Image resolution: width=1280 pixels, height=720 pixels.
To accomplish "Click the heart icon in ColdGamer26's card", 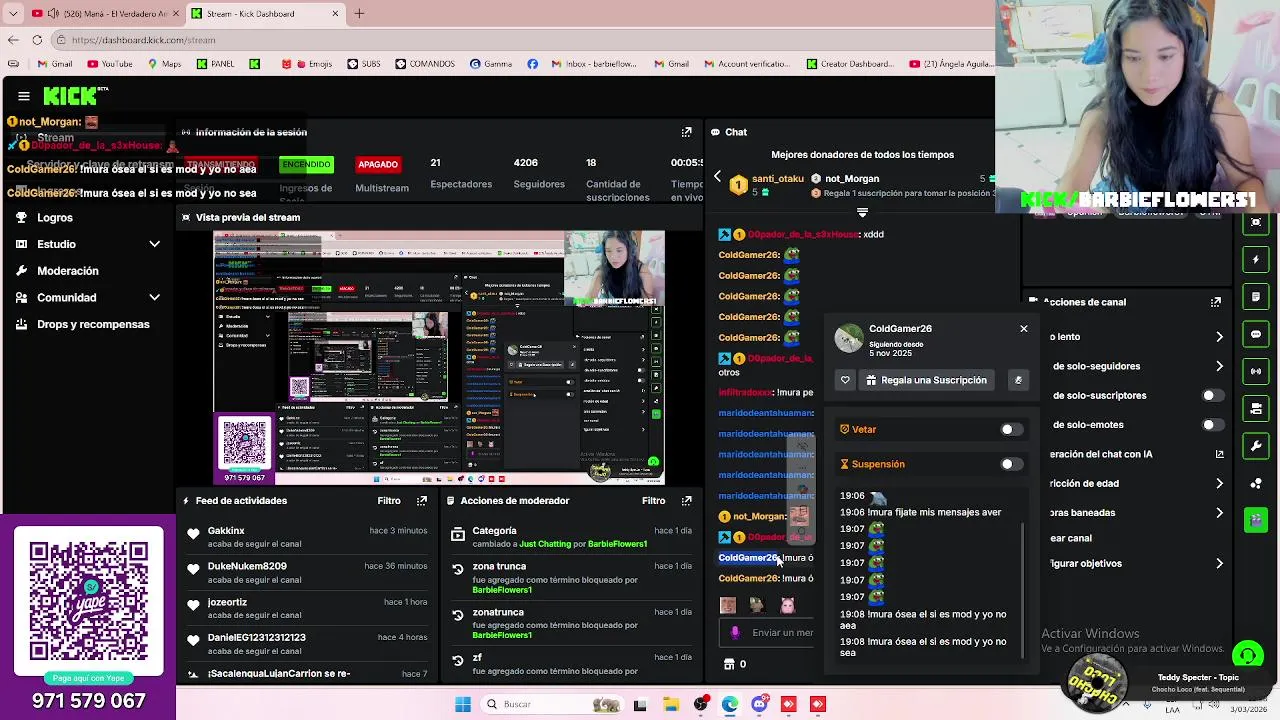I will 845,380.
